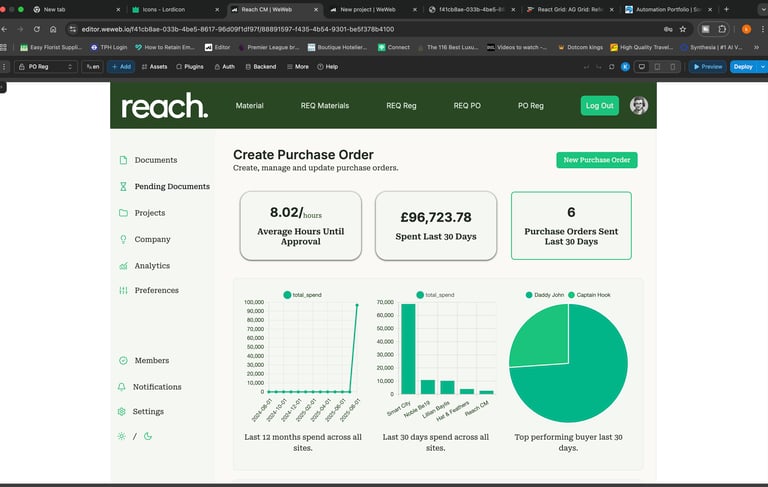Open the Documents sidebar item
The image size is (768, 487).
pos(148,160)
